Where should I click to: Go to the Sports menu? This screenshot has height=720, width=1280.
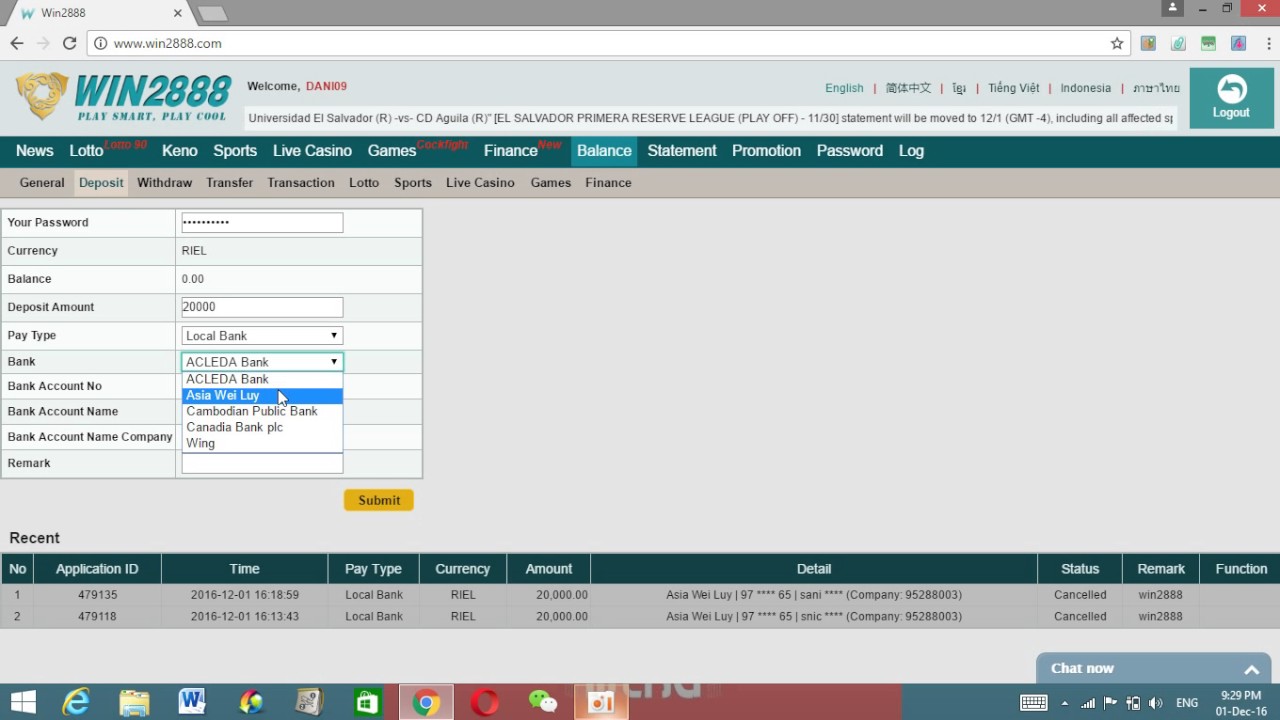pos(235,151)
